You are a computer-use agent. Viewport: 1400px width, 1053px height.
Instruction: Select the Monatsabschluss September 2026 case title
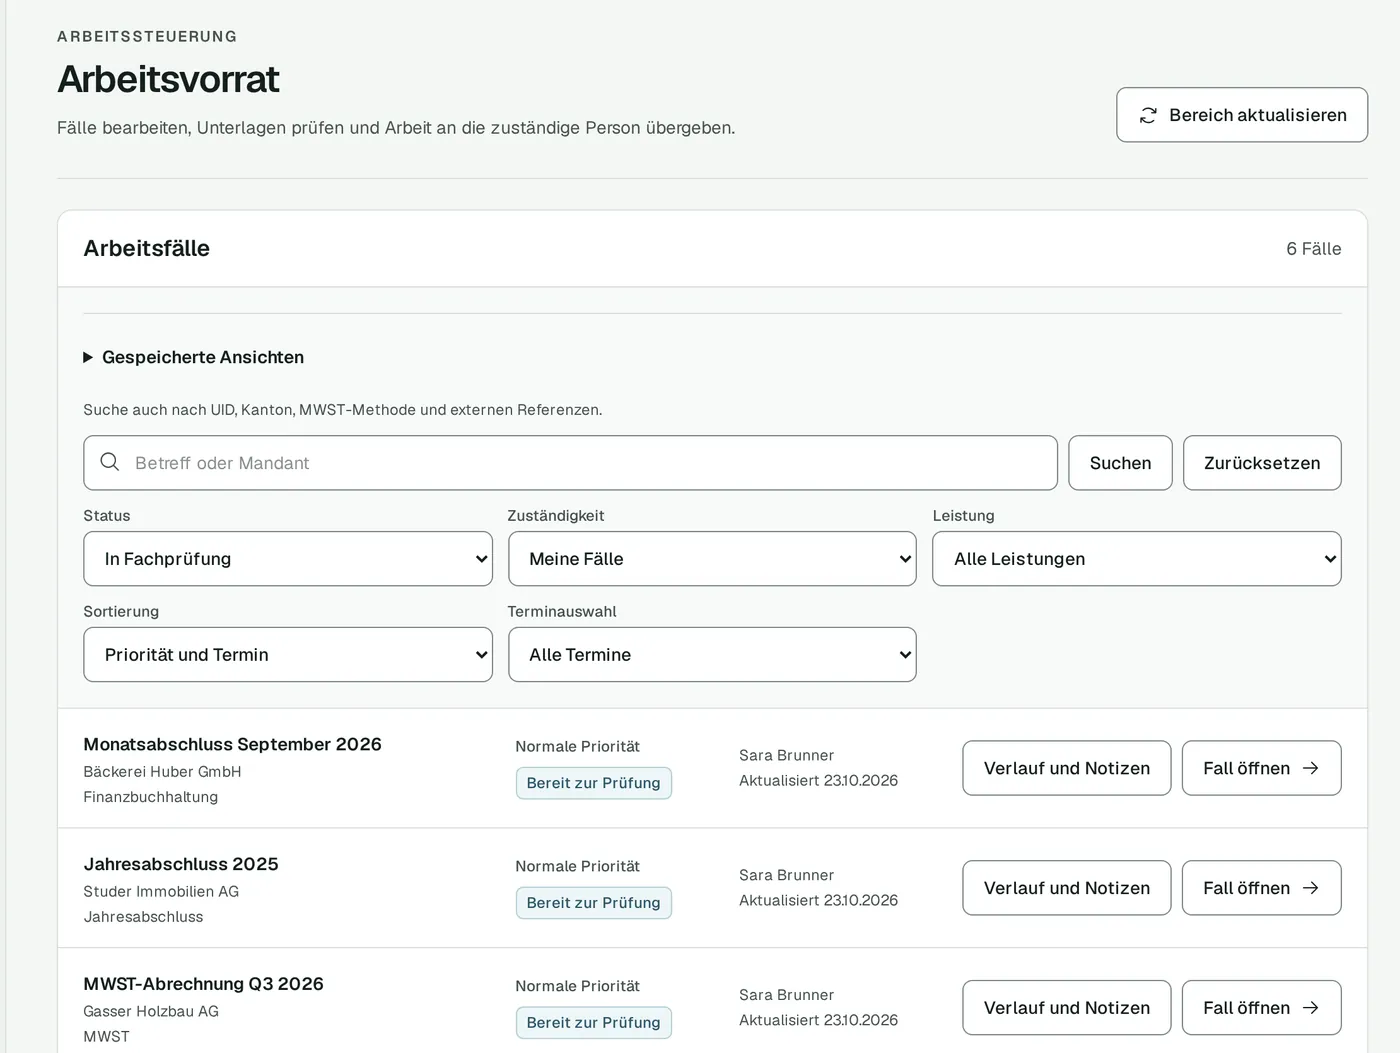tap(233, 744)
